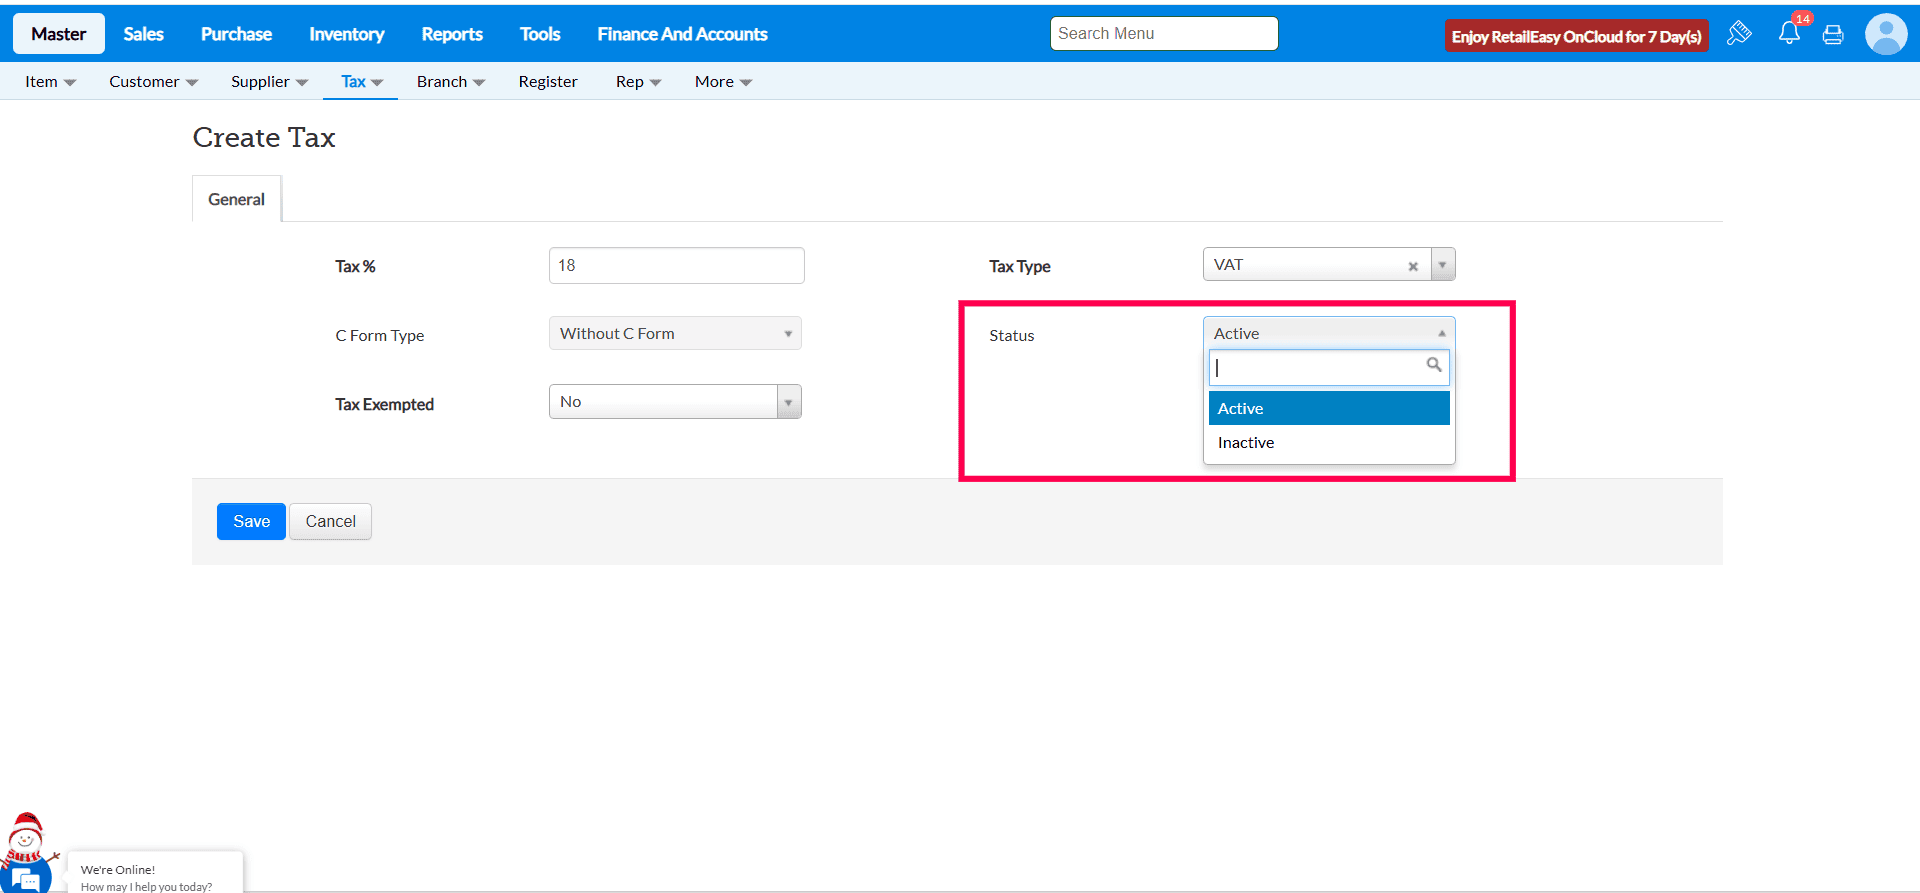This screenshot has height=893, width=1920.
Task: Open the user profile avatar
Action: (x=1885, y=35)
